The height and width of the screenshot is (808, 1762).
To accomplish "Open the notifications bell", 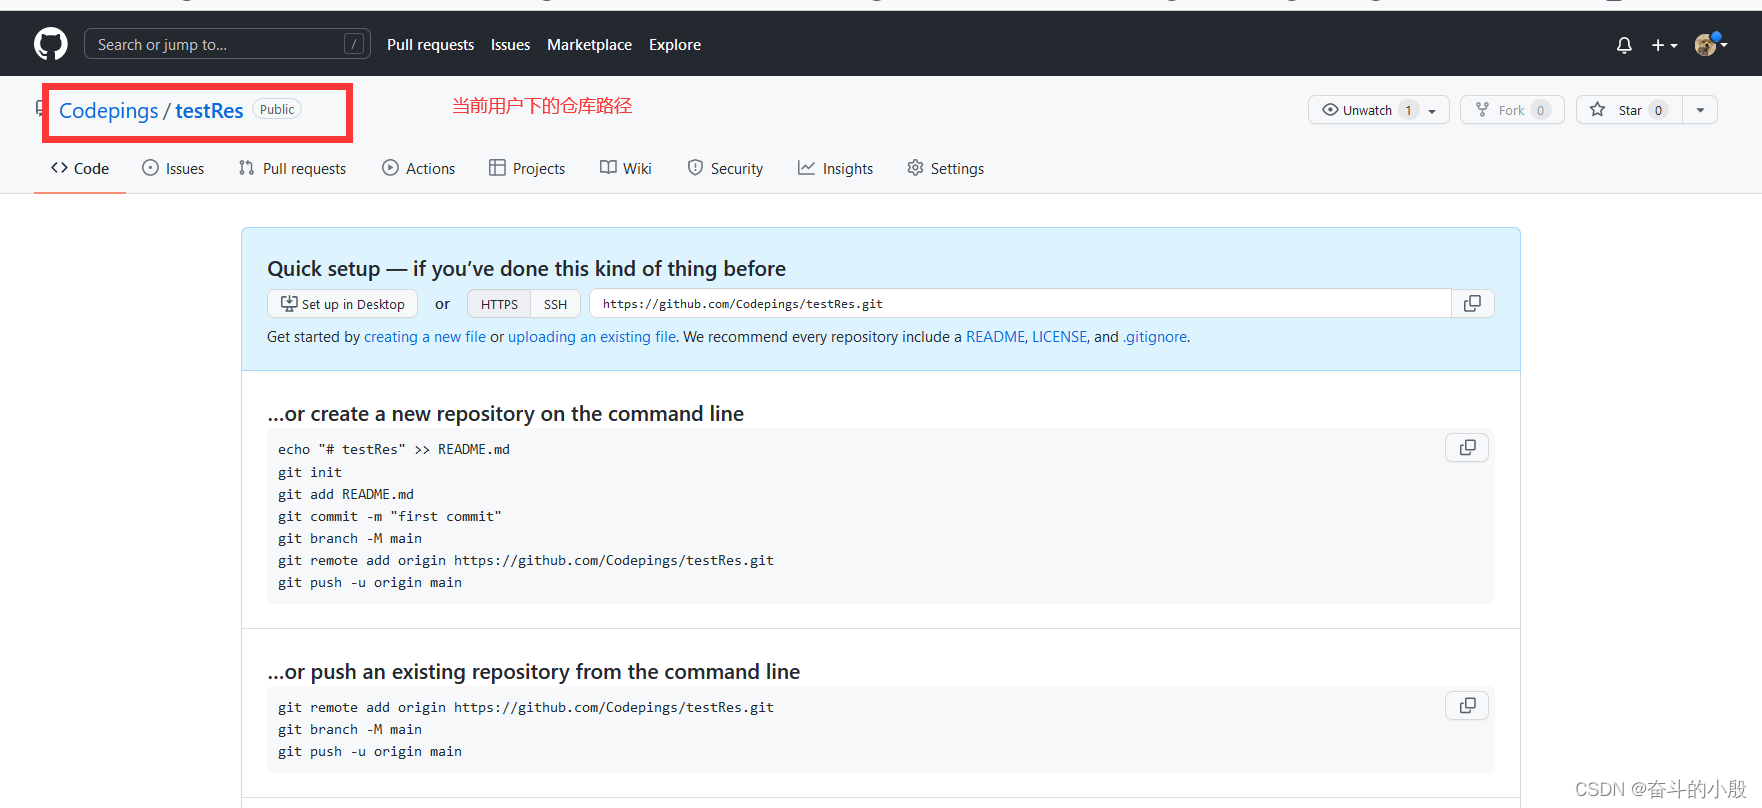I will 1624,45.
